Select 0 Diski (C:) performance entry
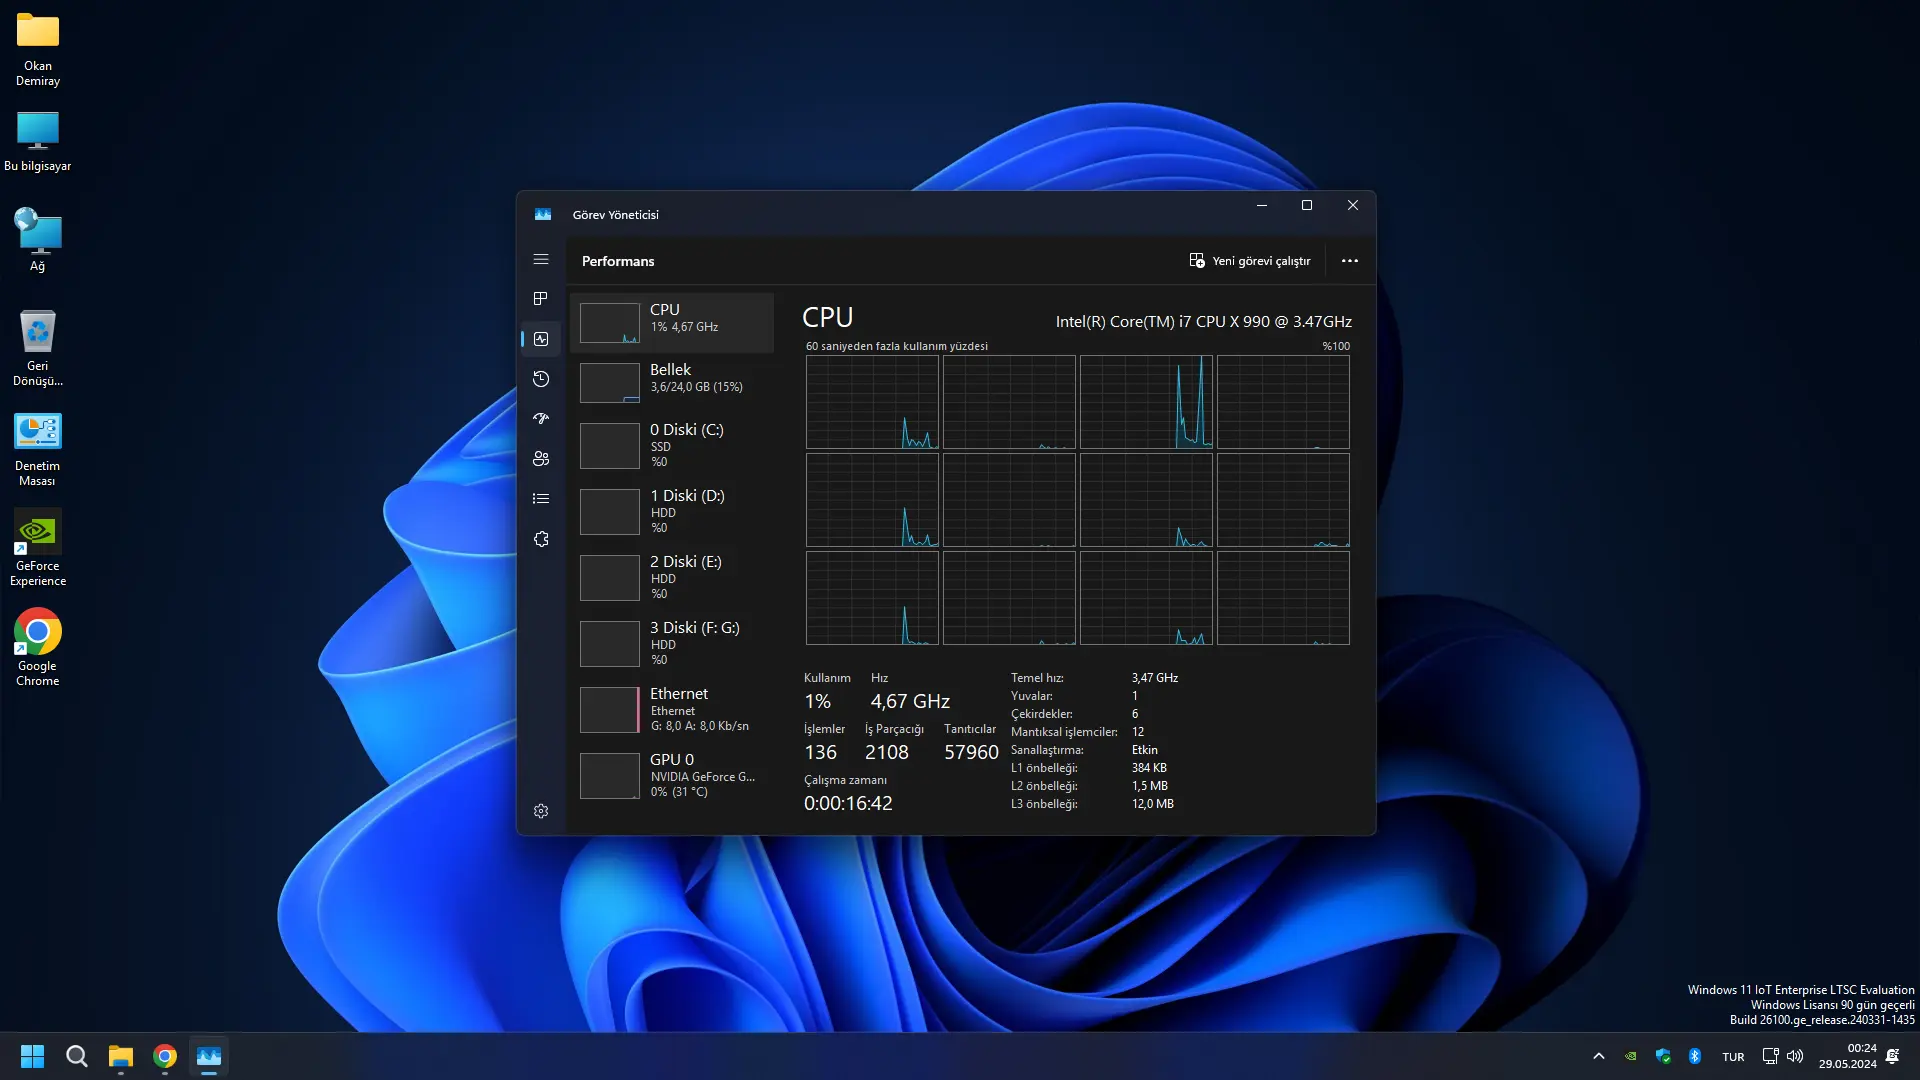Screen dimensions: 1920x1080 (672, 445)
